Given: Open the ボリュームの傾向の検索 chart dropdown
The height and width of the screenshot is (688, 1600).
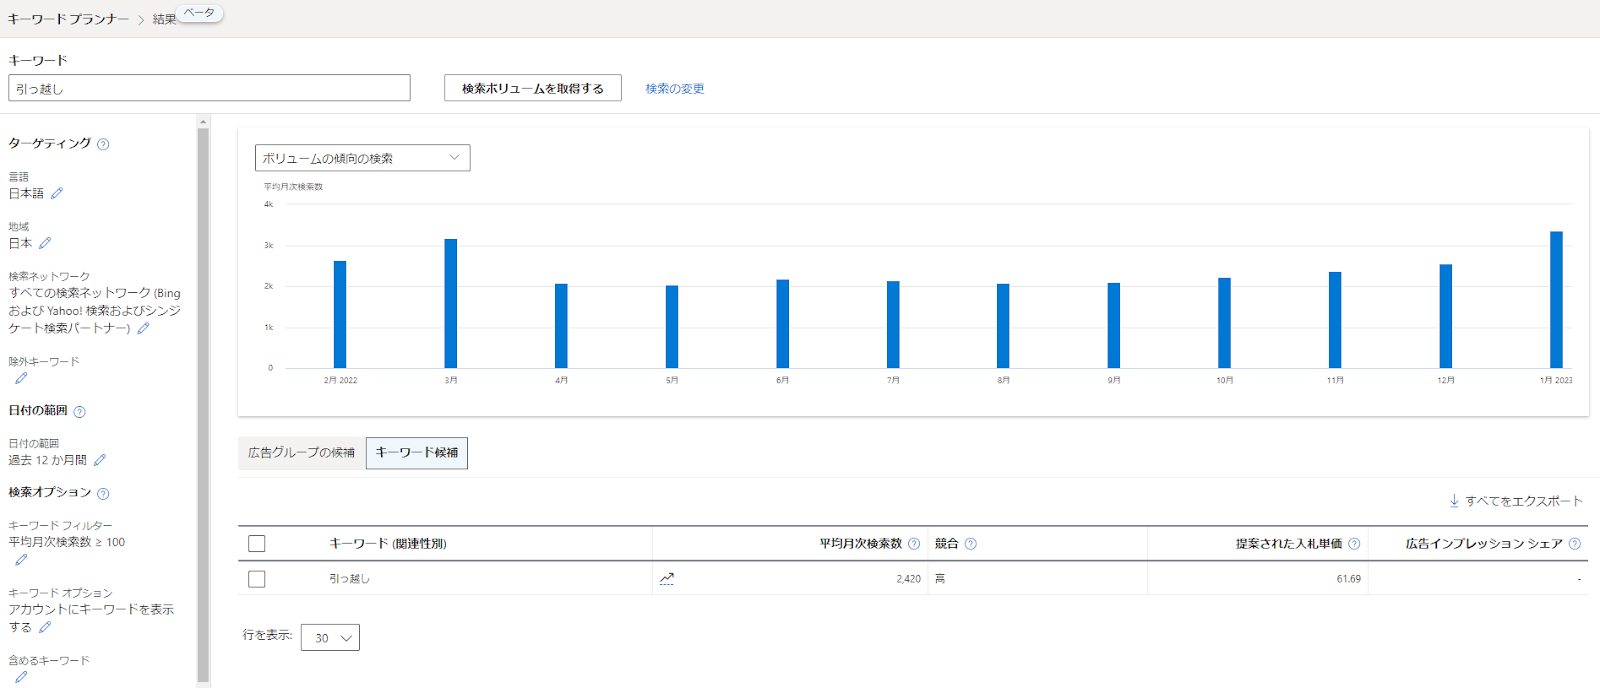Looking at the screenshot, I should point(362,158).
